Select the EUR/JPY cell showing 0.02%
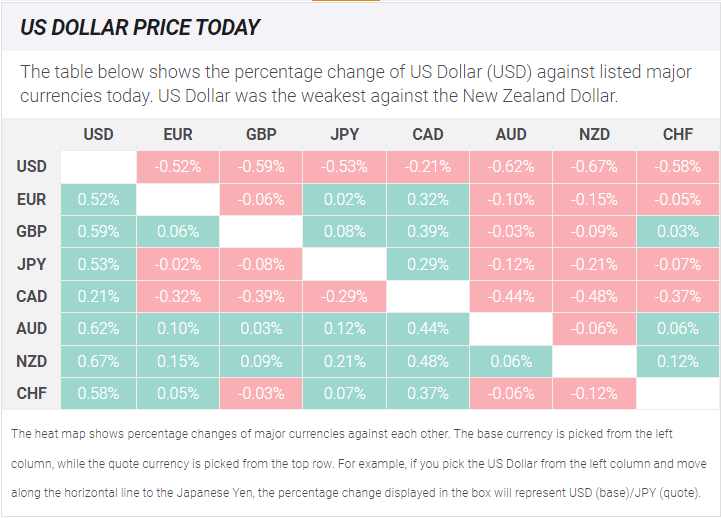This screenshot has width=721, height=518. [x=344, y=199]
